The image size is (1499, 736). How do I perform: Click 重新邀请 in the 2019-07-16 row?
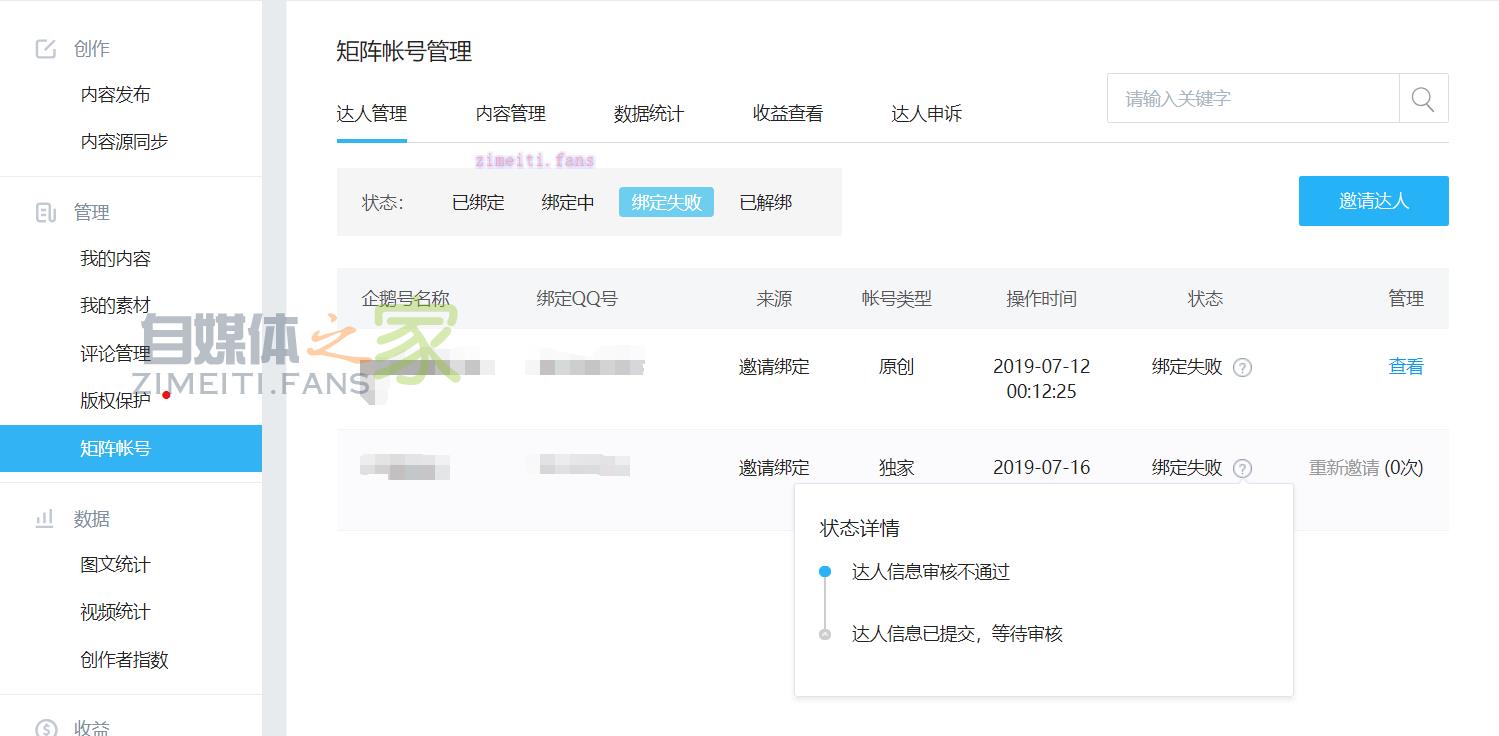click(x=1344, y=468)
